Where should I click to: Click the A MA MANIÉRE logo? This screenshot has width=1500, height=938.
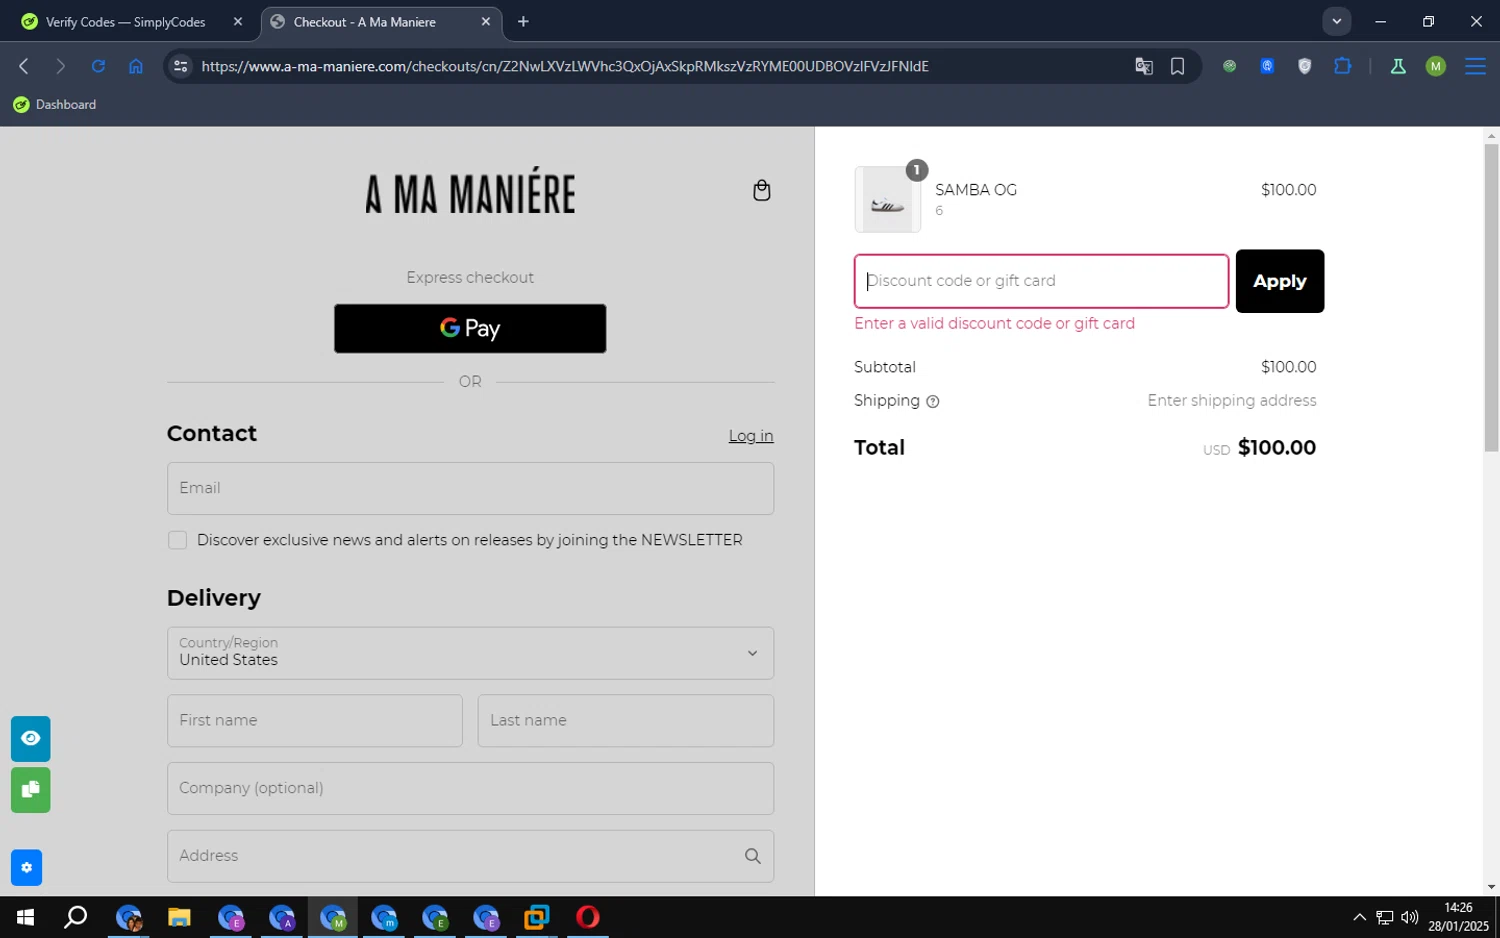(x=470, y=192)
